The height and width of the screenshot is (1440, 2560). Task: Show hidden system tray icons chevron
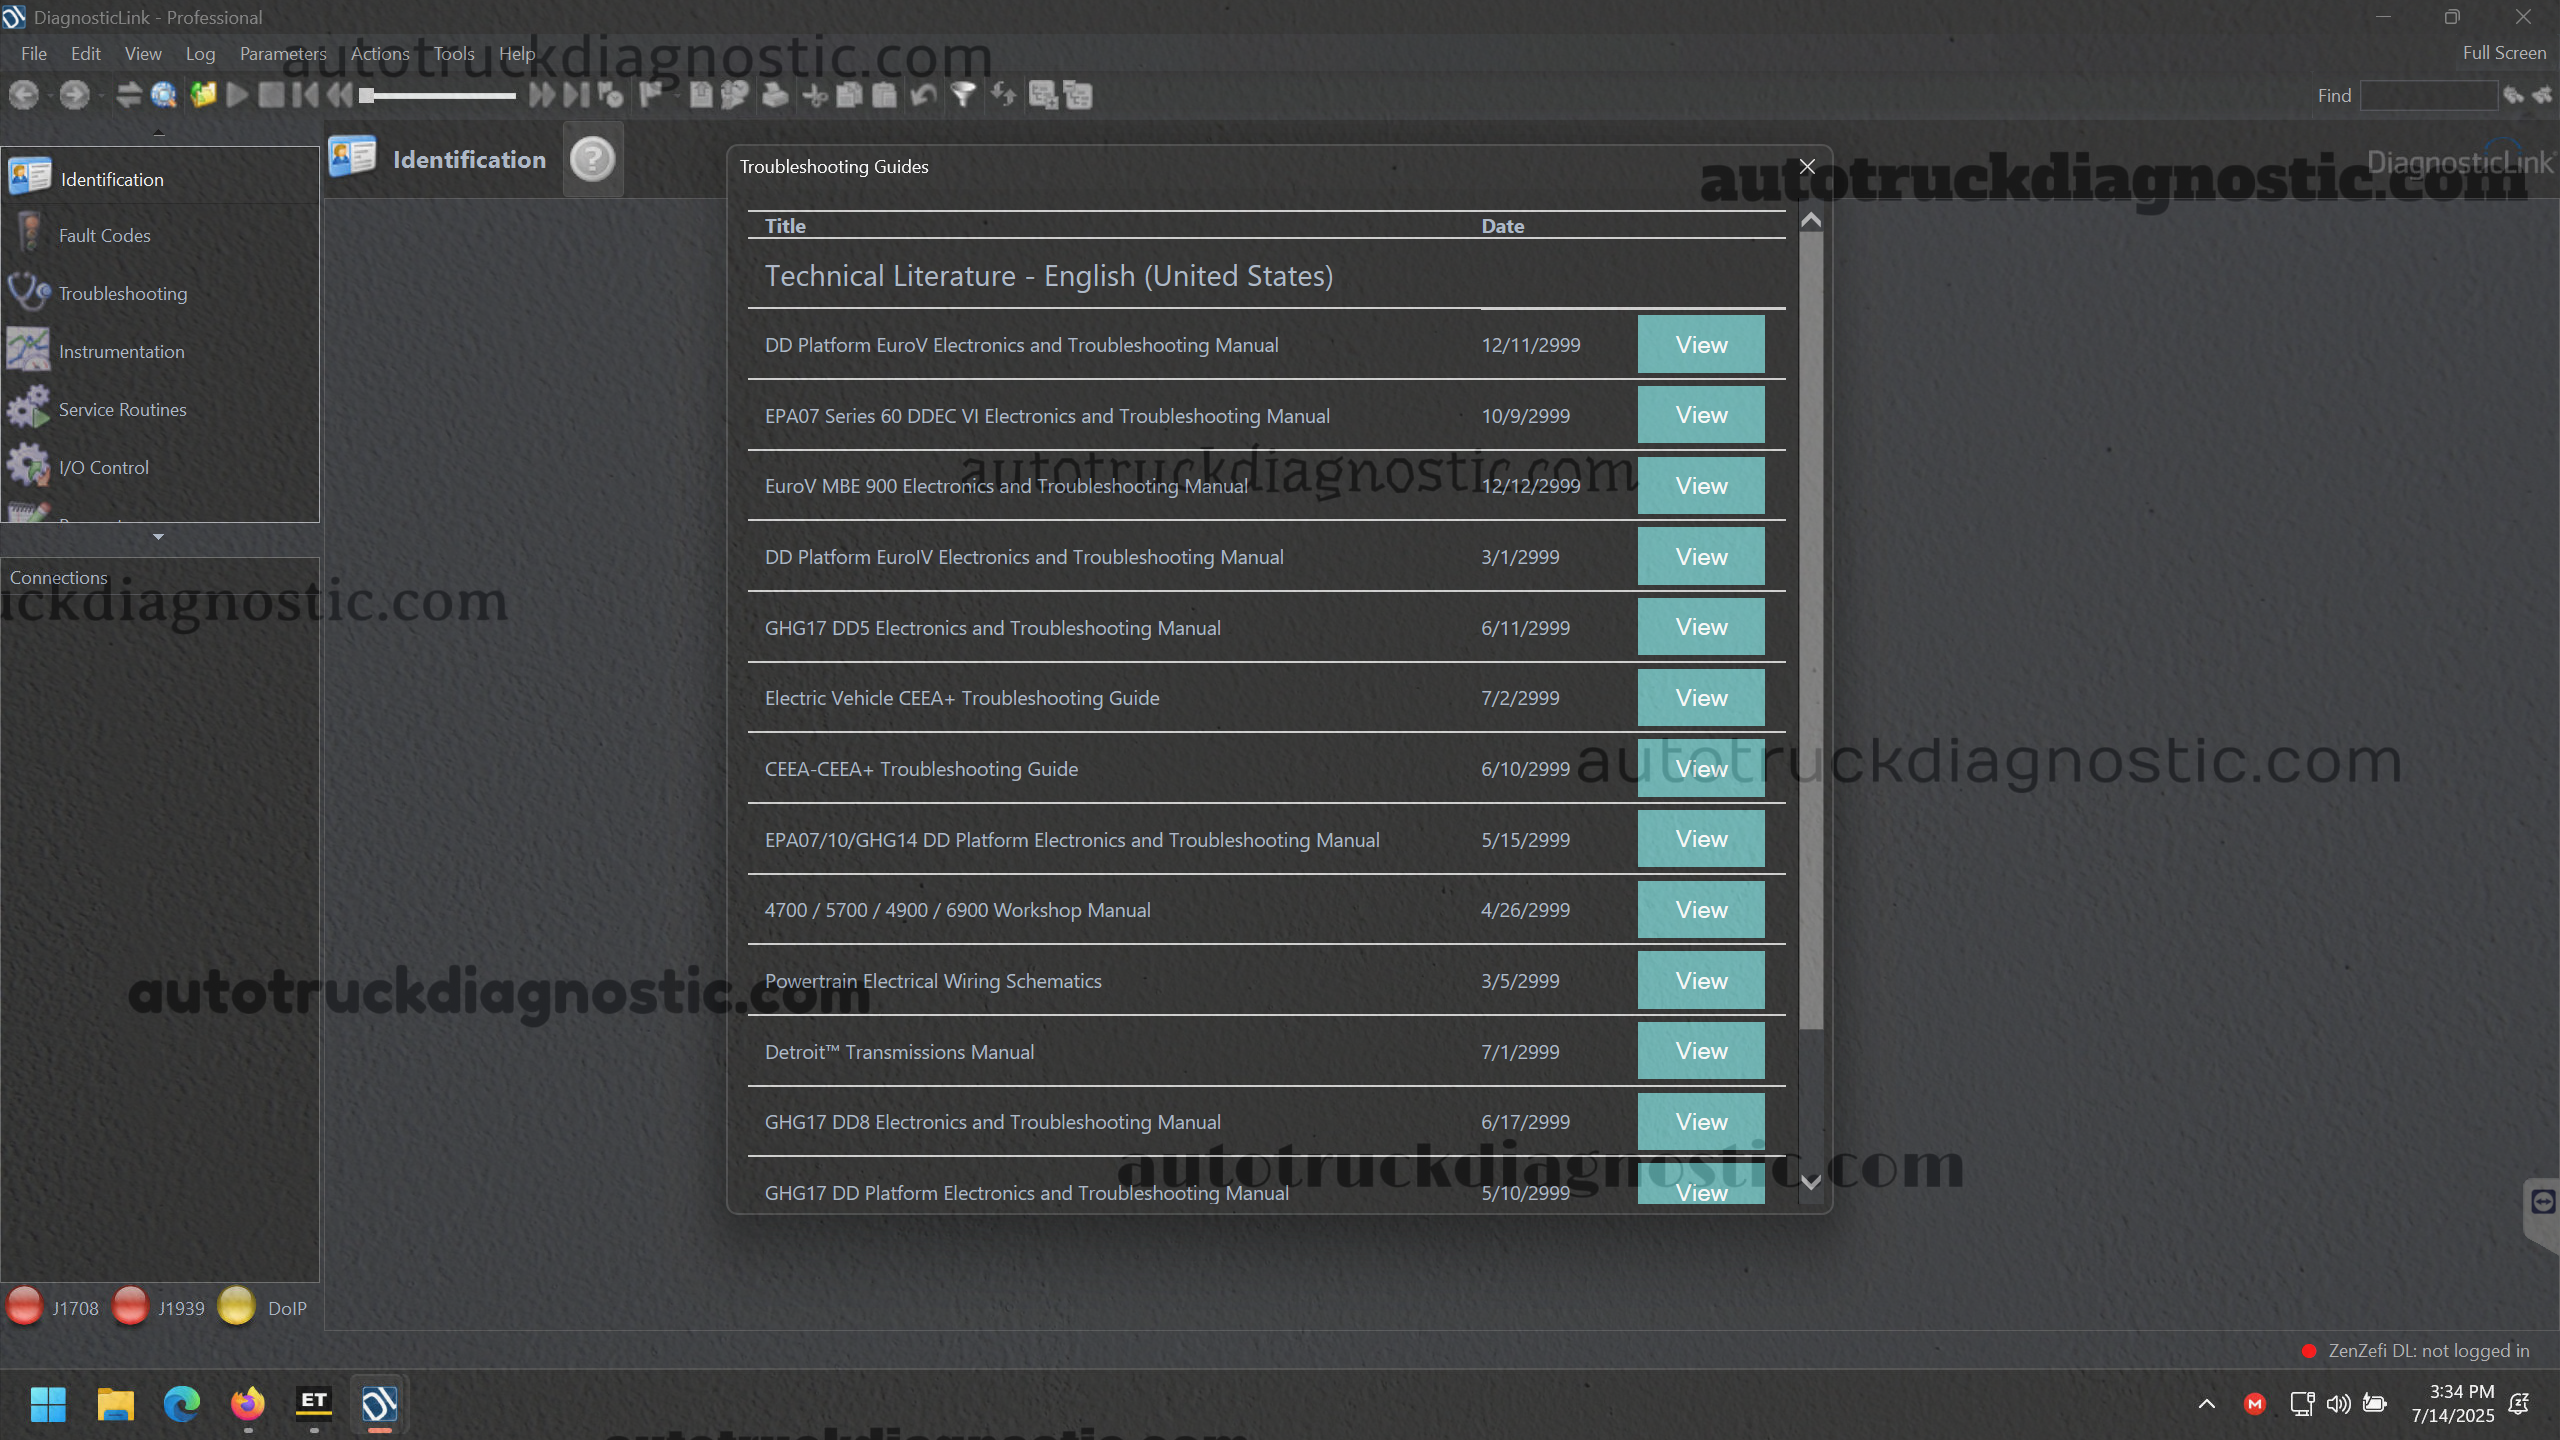[x=2207, y=1404]
